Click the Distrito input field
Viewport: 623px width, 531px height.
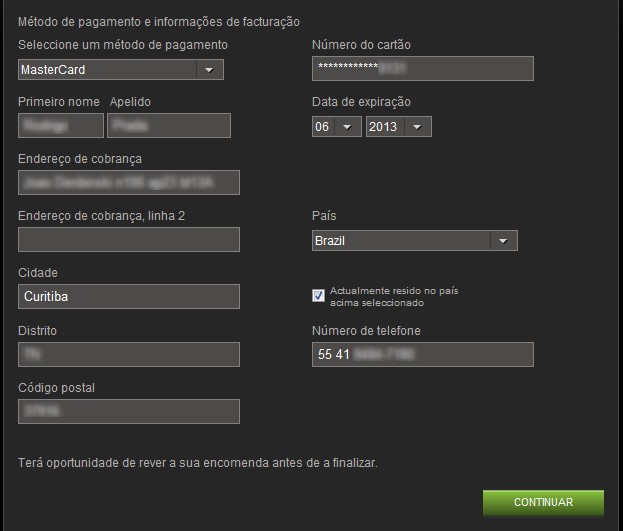(x=129, y=354)
